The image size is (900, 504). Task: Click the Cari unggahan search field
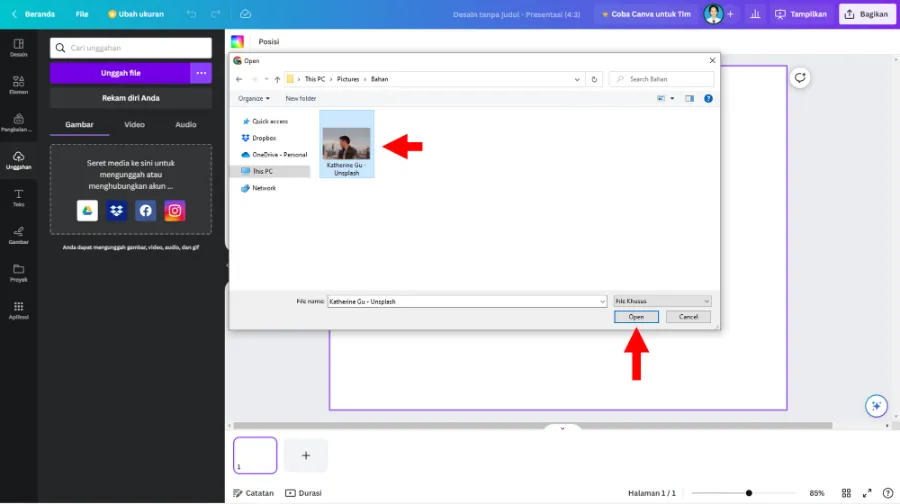pyautogui.click(x=131, y=48)
